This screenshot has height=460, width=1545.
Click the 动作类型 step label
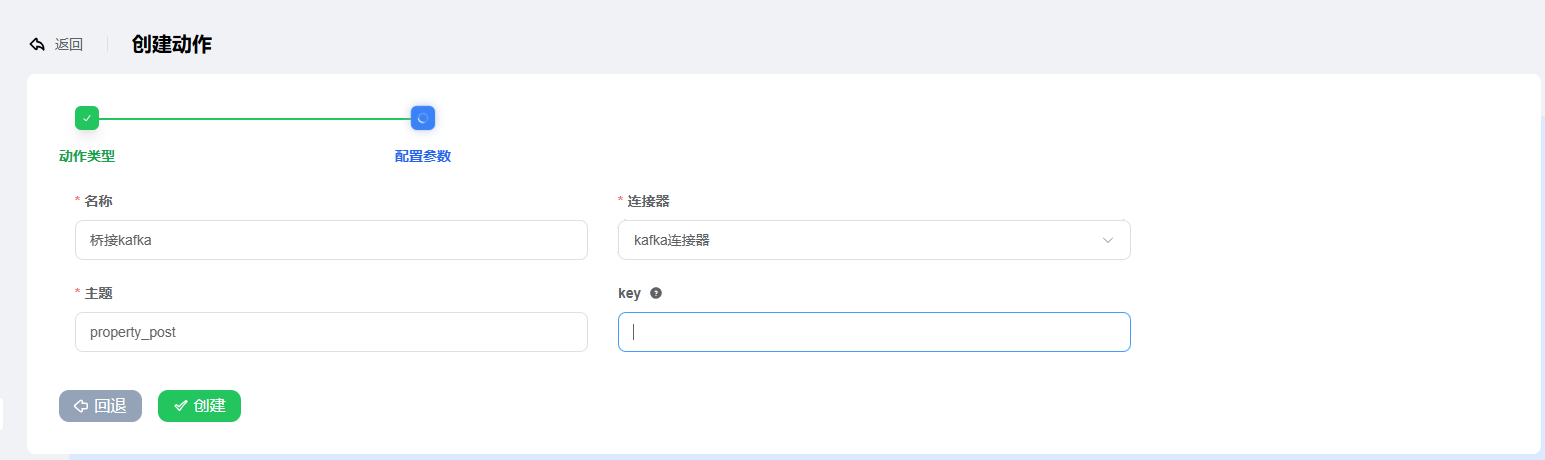point(87,156)
